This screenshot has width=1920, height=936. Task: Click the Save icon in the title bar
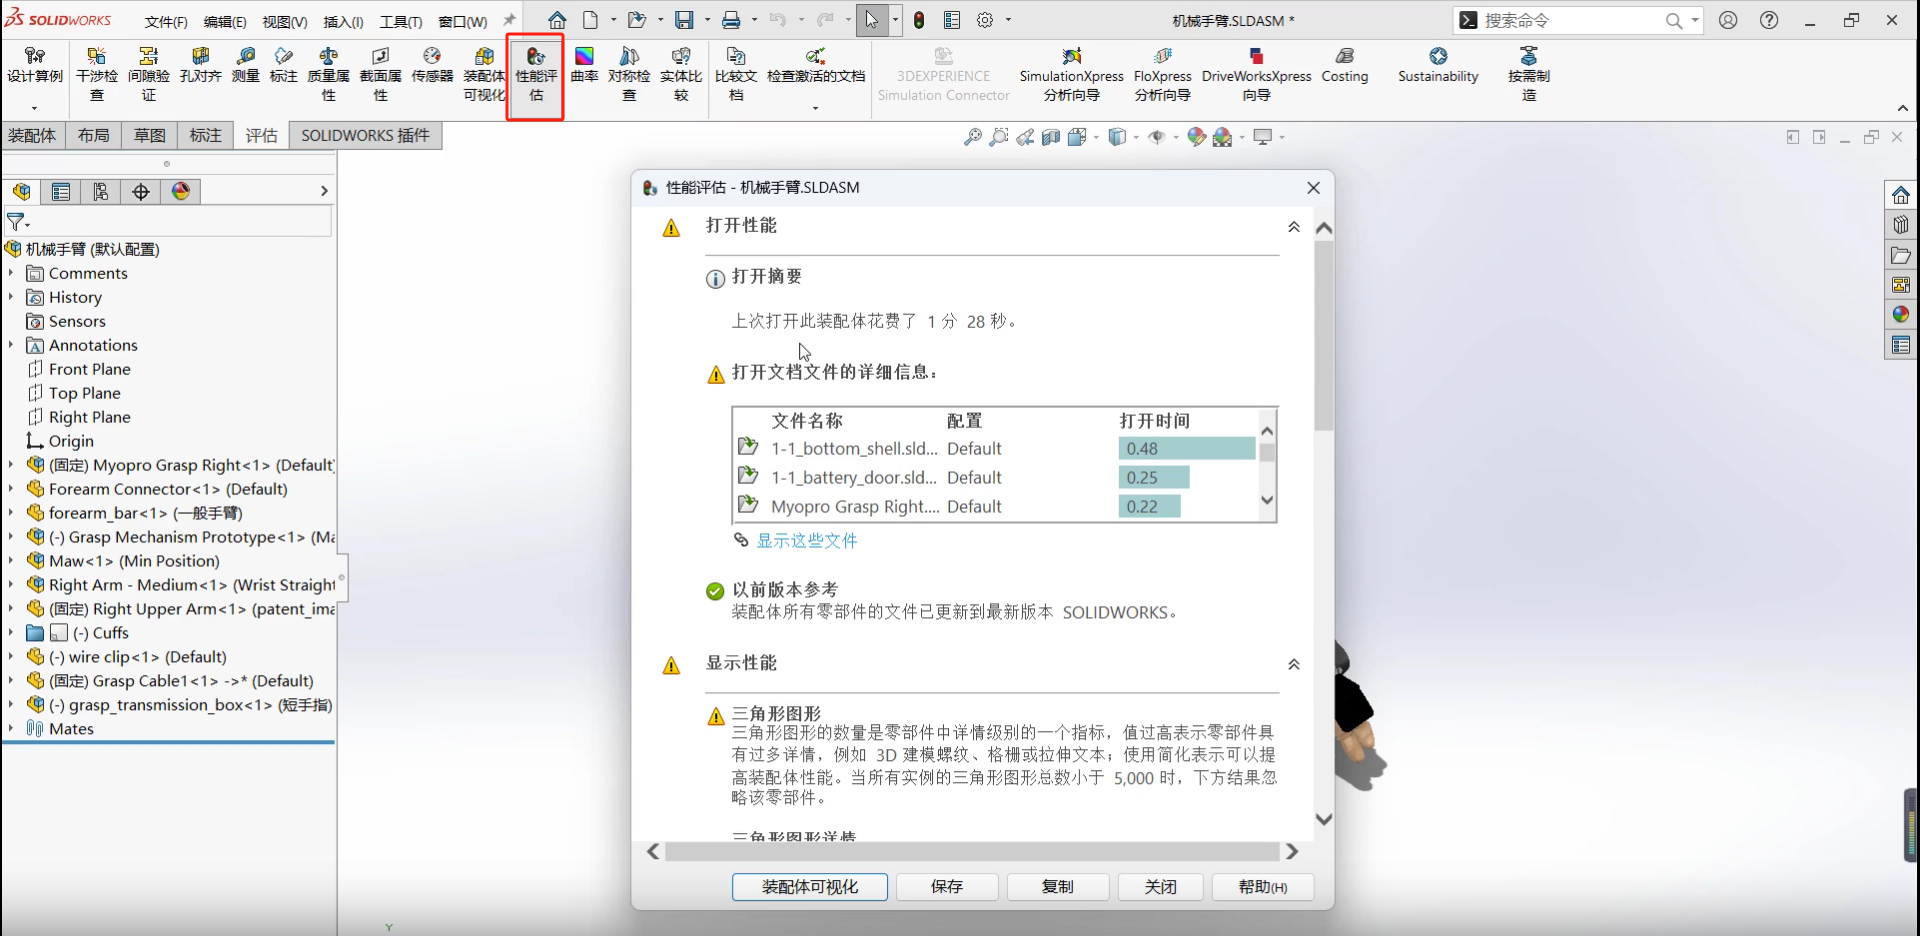[x=684, y=20]
